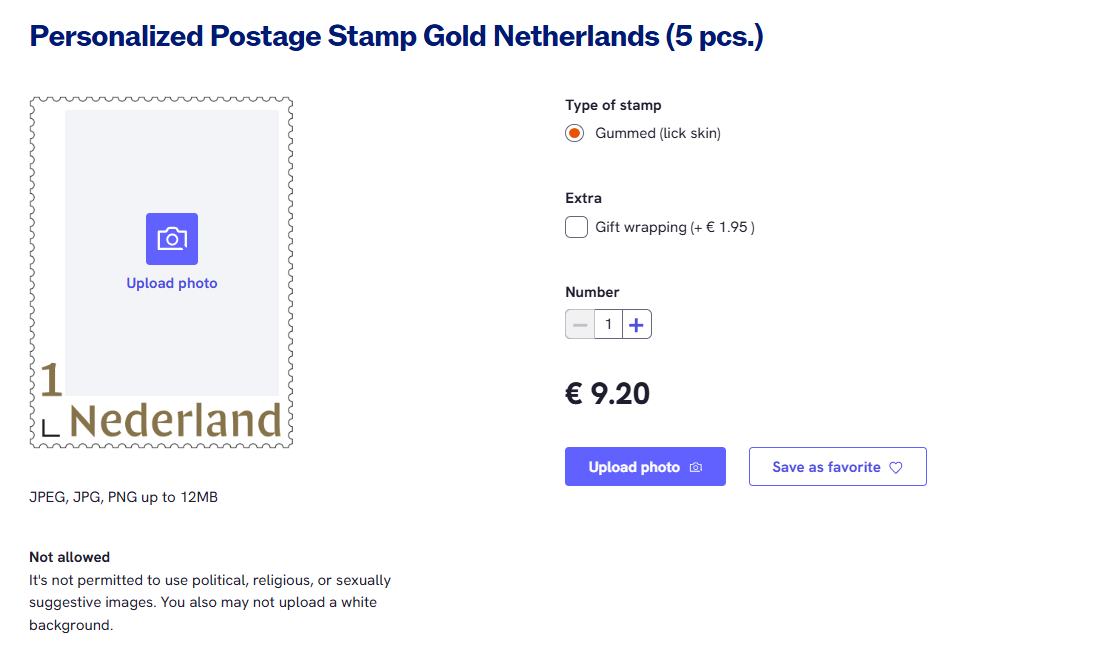Click the 'JPEG, JPG, PNG up to 12MB' note
Viewport: 1116px width, 662px height.
pos(123,497)
